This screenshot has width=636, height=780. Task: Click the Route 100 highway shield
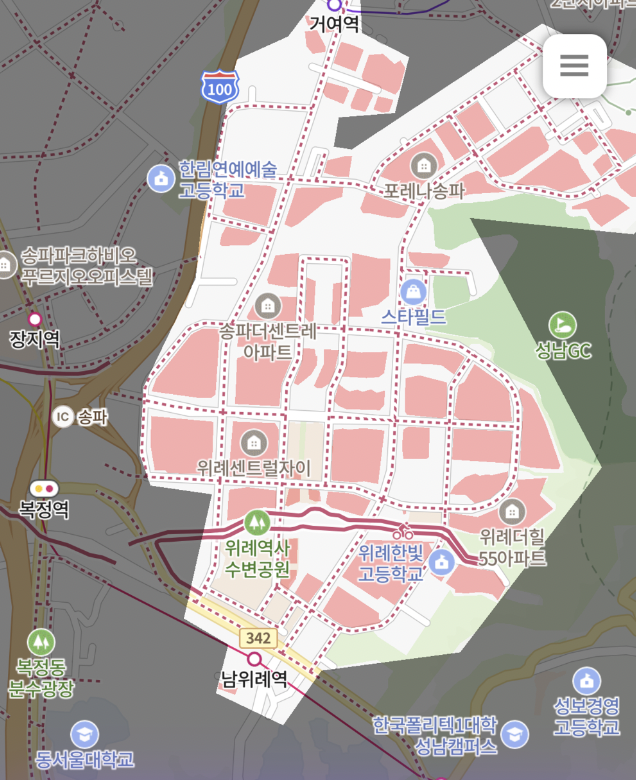click(x=220, y=87)
